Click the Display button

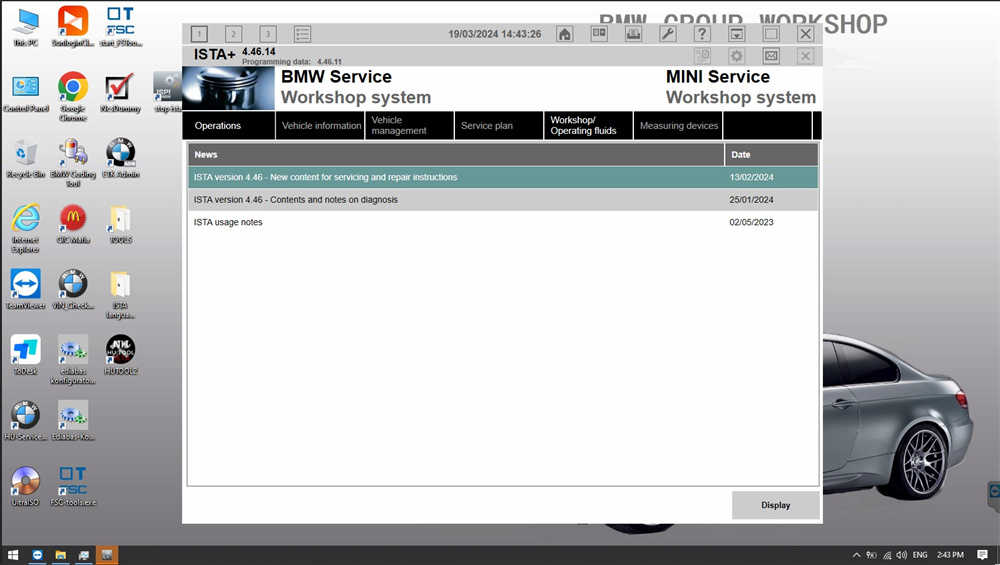[775, 505]
